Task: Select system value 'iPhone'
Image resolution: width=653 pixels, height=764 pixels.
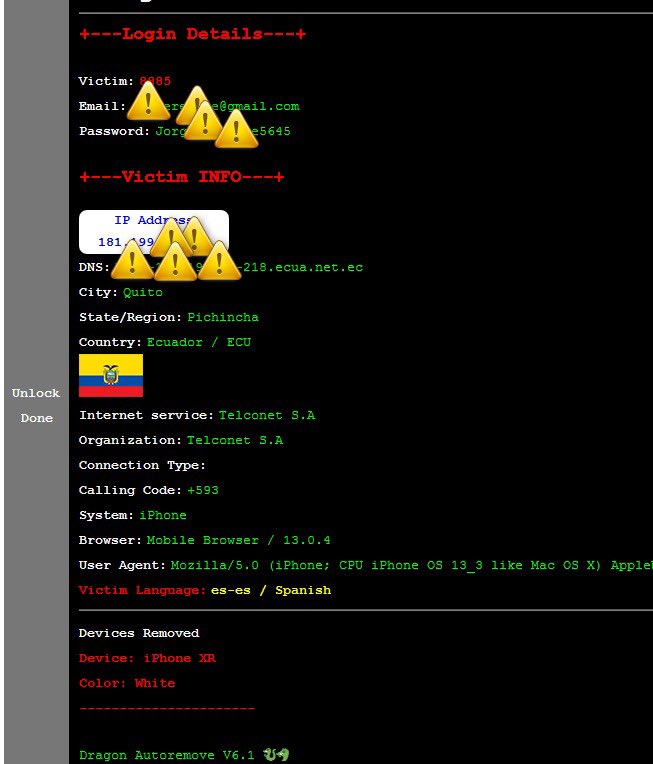Action: point(163,515)
